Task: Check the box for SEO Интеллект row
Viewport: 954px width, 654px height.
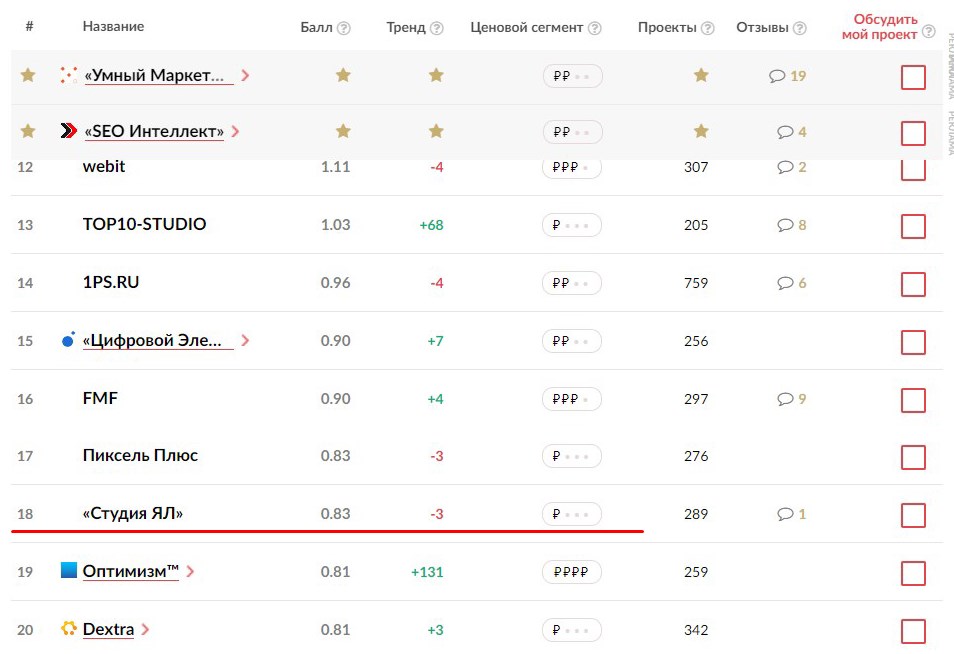Action: coord(913,133)
